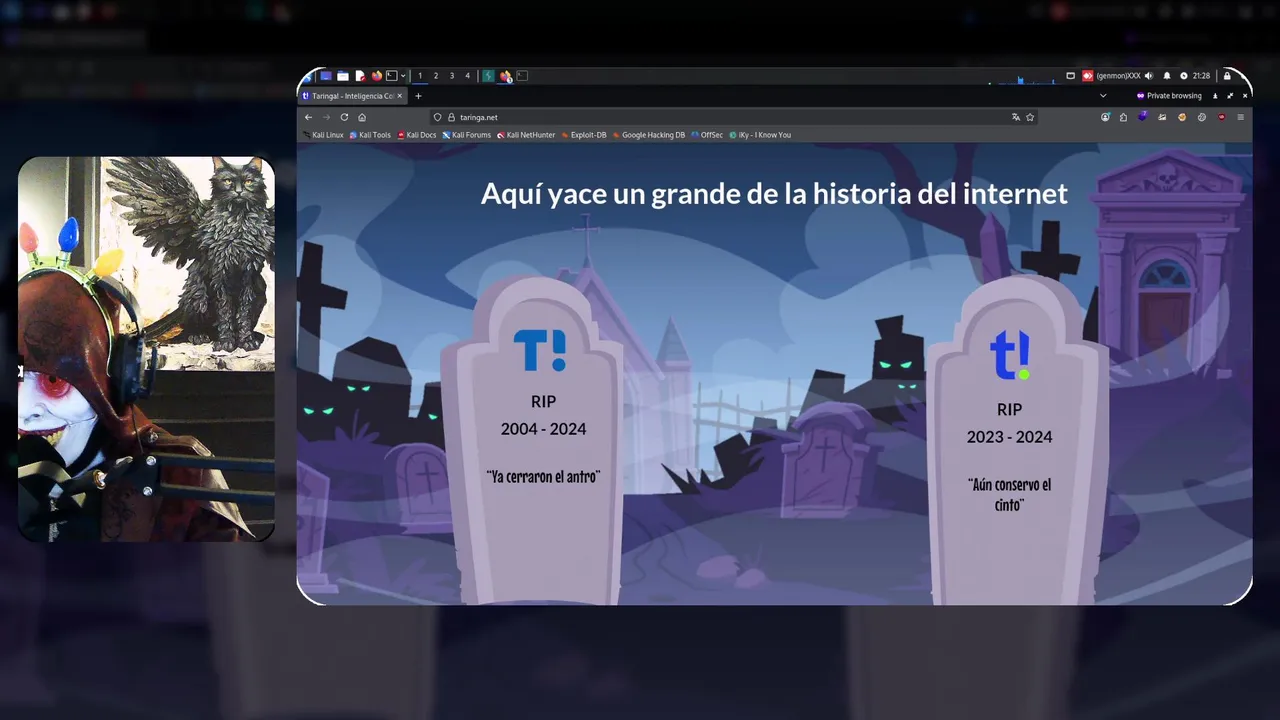Open the notifications bell in panel

(1167, 76)
